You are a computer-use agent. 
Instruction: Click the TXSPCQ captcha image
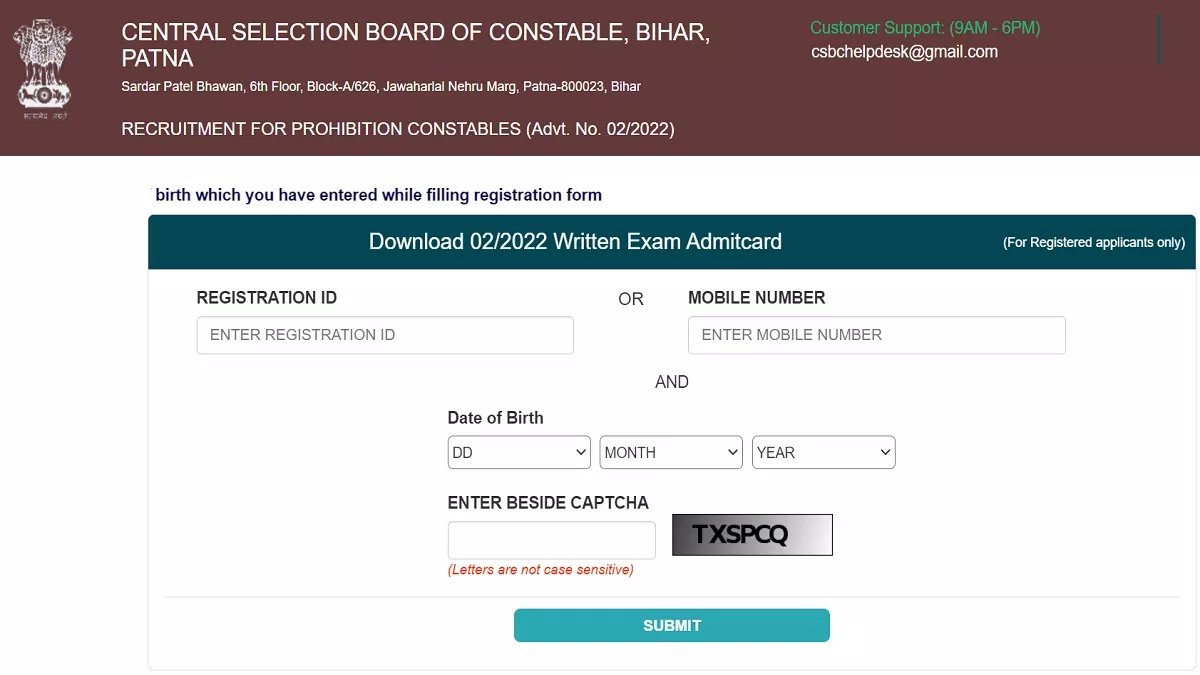(752, 535)
